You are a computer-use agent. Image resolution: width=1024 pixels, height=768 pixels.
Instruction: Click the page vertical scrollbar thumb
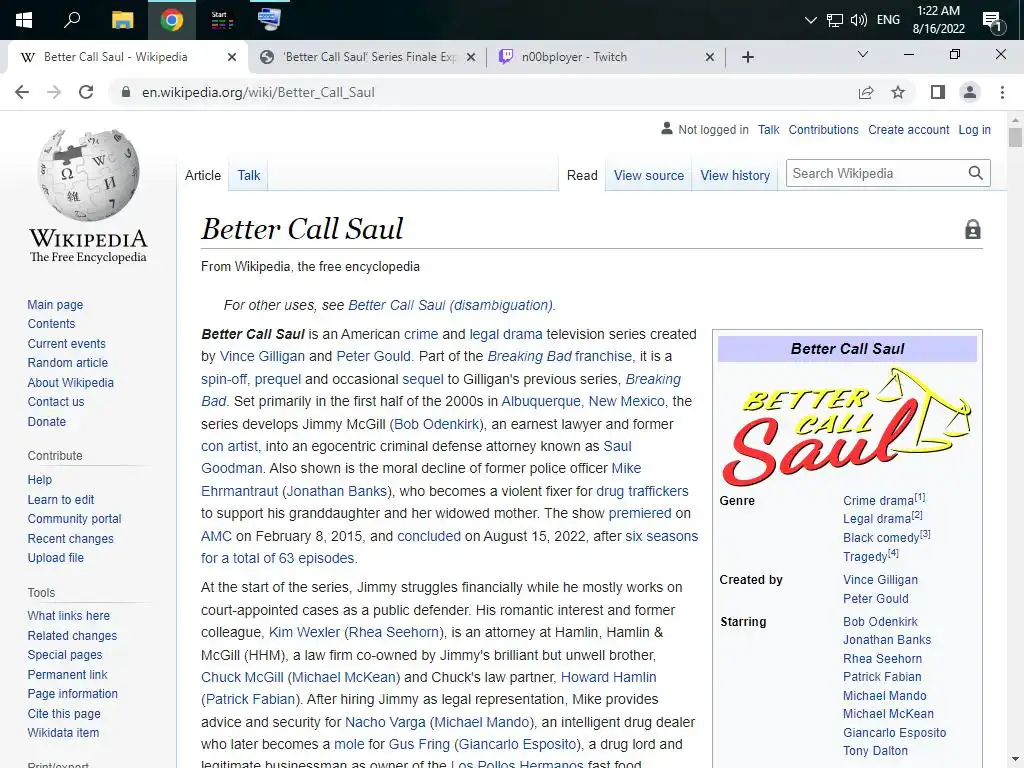1014,138
